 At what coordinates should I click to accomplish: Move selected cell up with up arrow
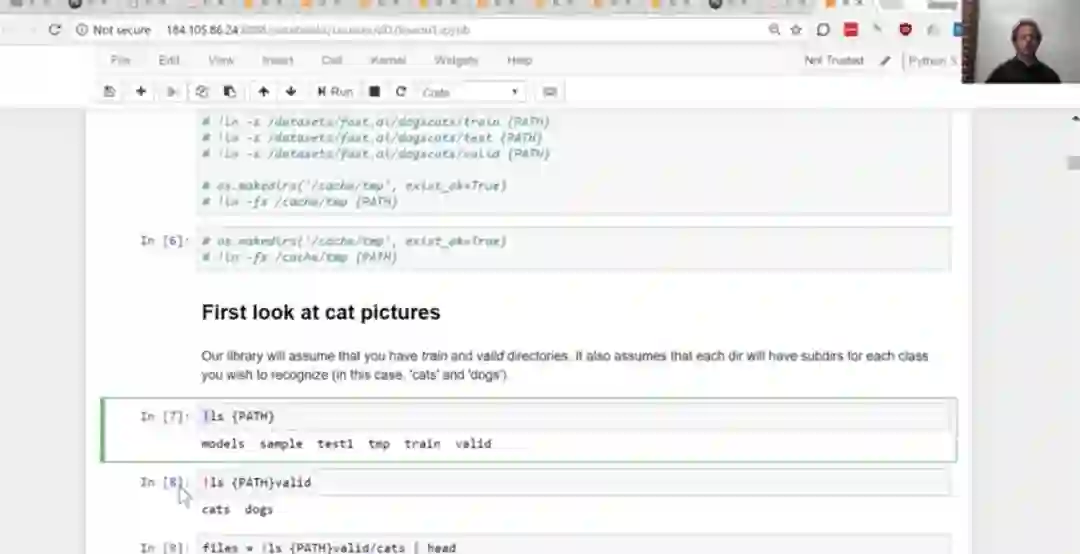(263, 92)
